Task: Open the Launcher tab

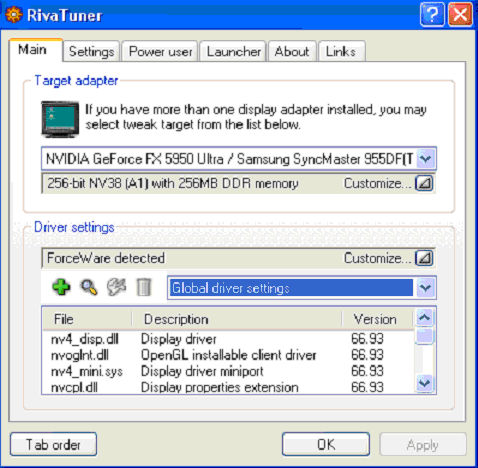Action: pos(233,51)
